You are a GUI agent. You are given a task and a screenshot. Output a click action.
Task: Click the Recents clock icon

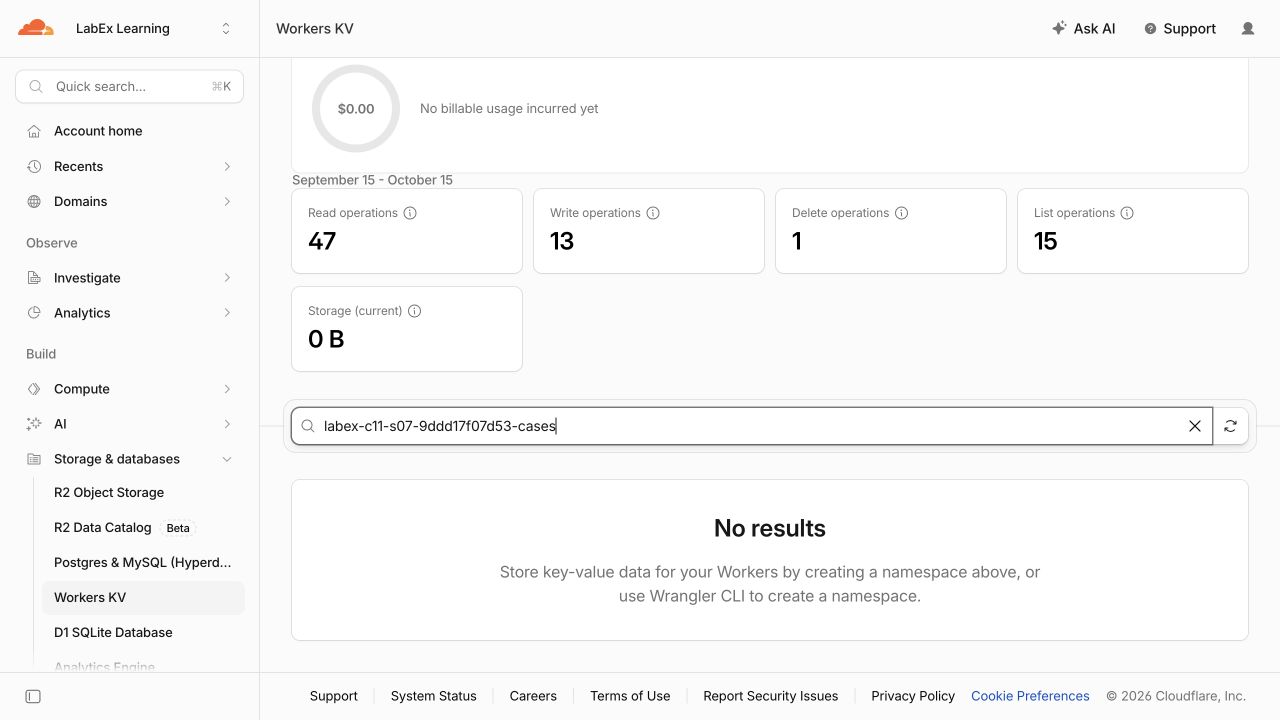[34, 166]
